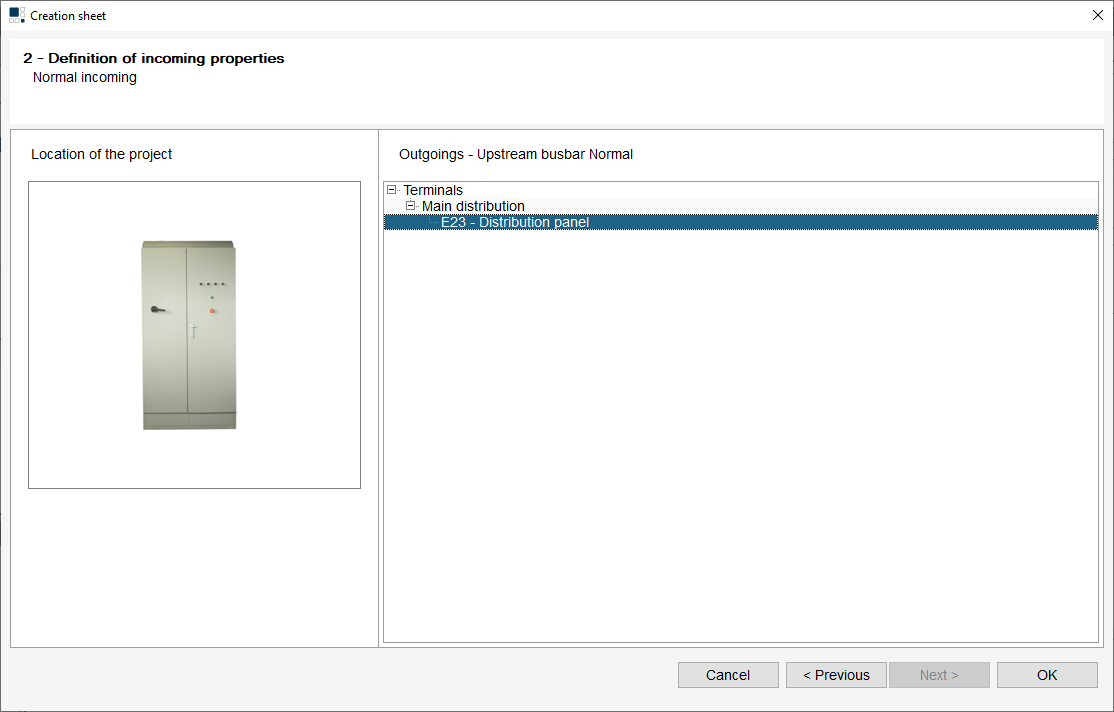Go back using the Previous button
The height and width of the screenshot is (712, 1114).
pyautogui.click(x=836, y=674)
